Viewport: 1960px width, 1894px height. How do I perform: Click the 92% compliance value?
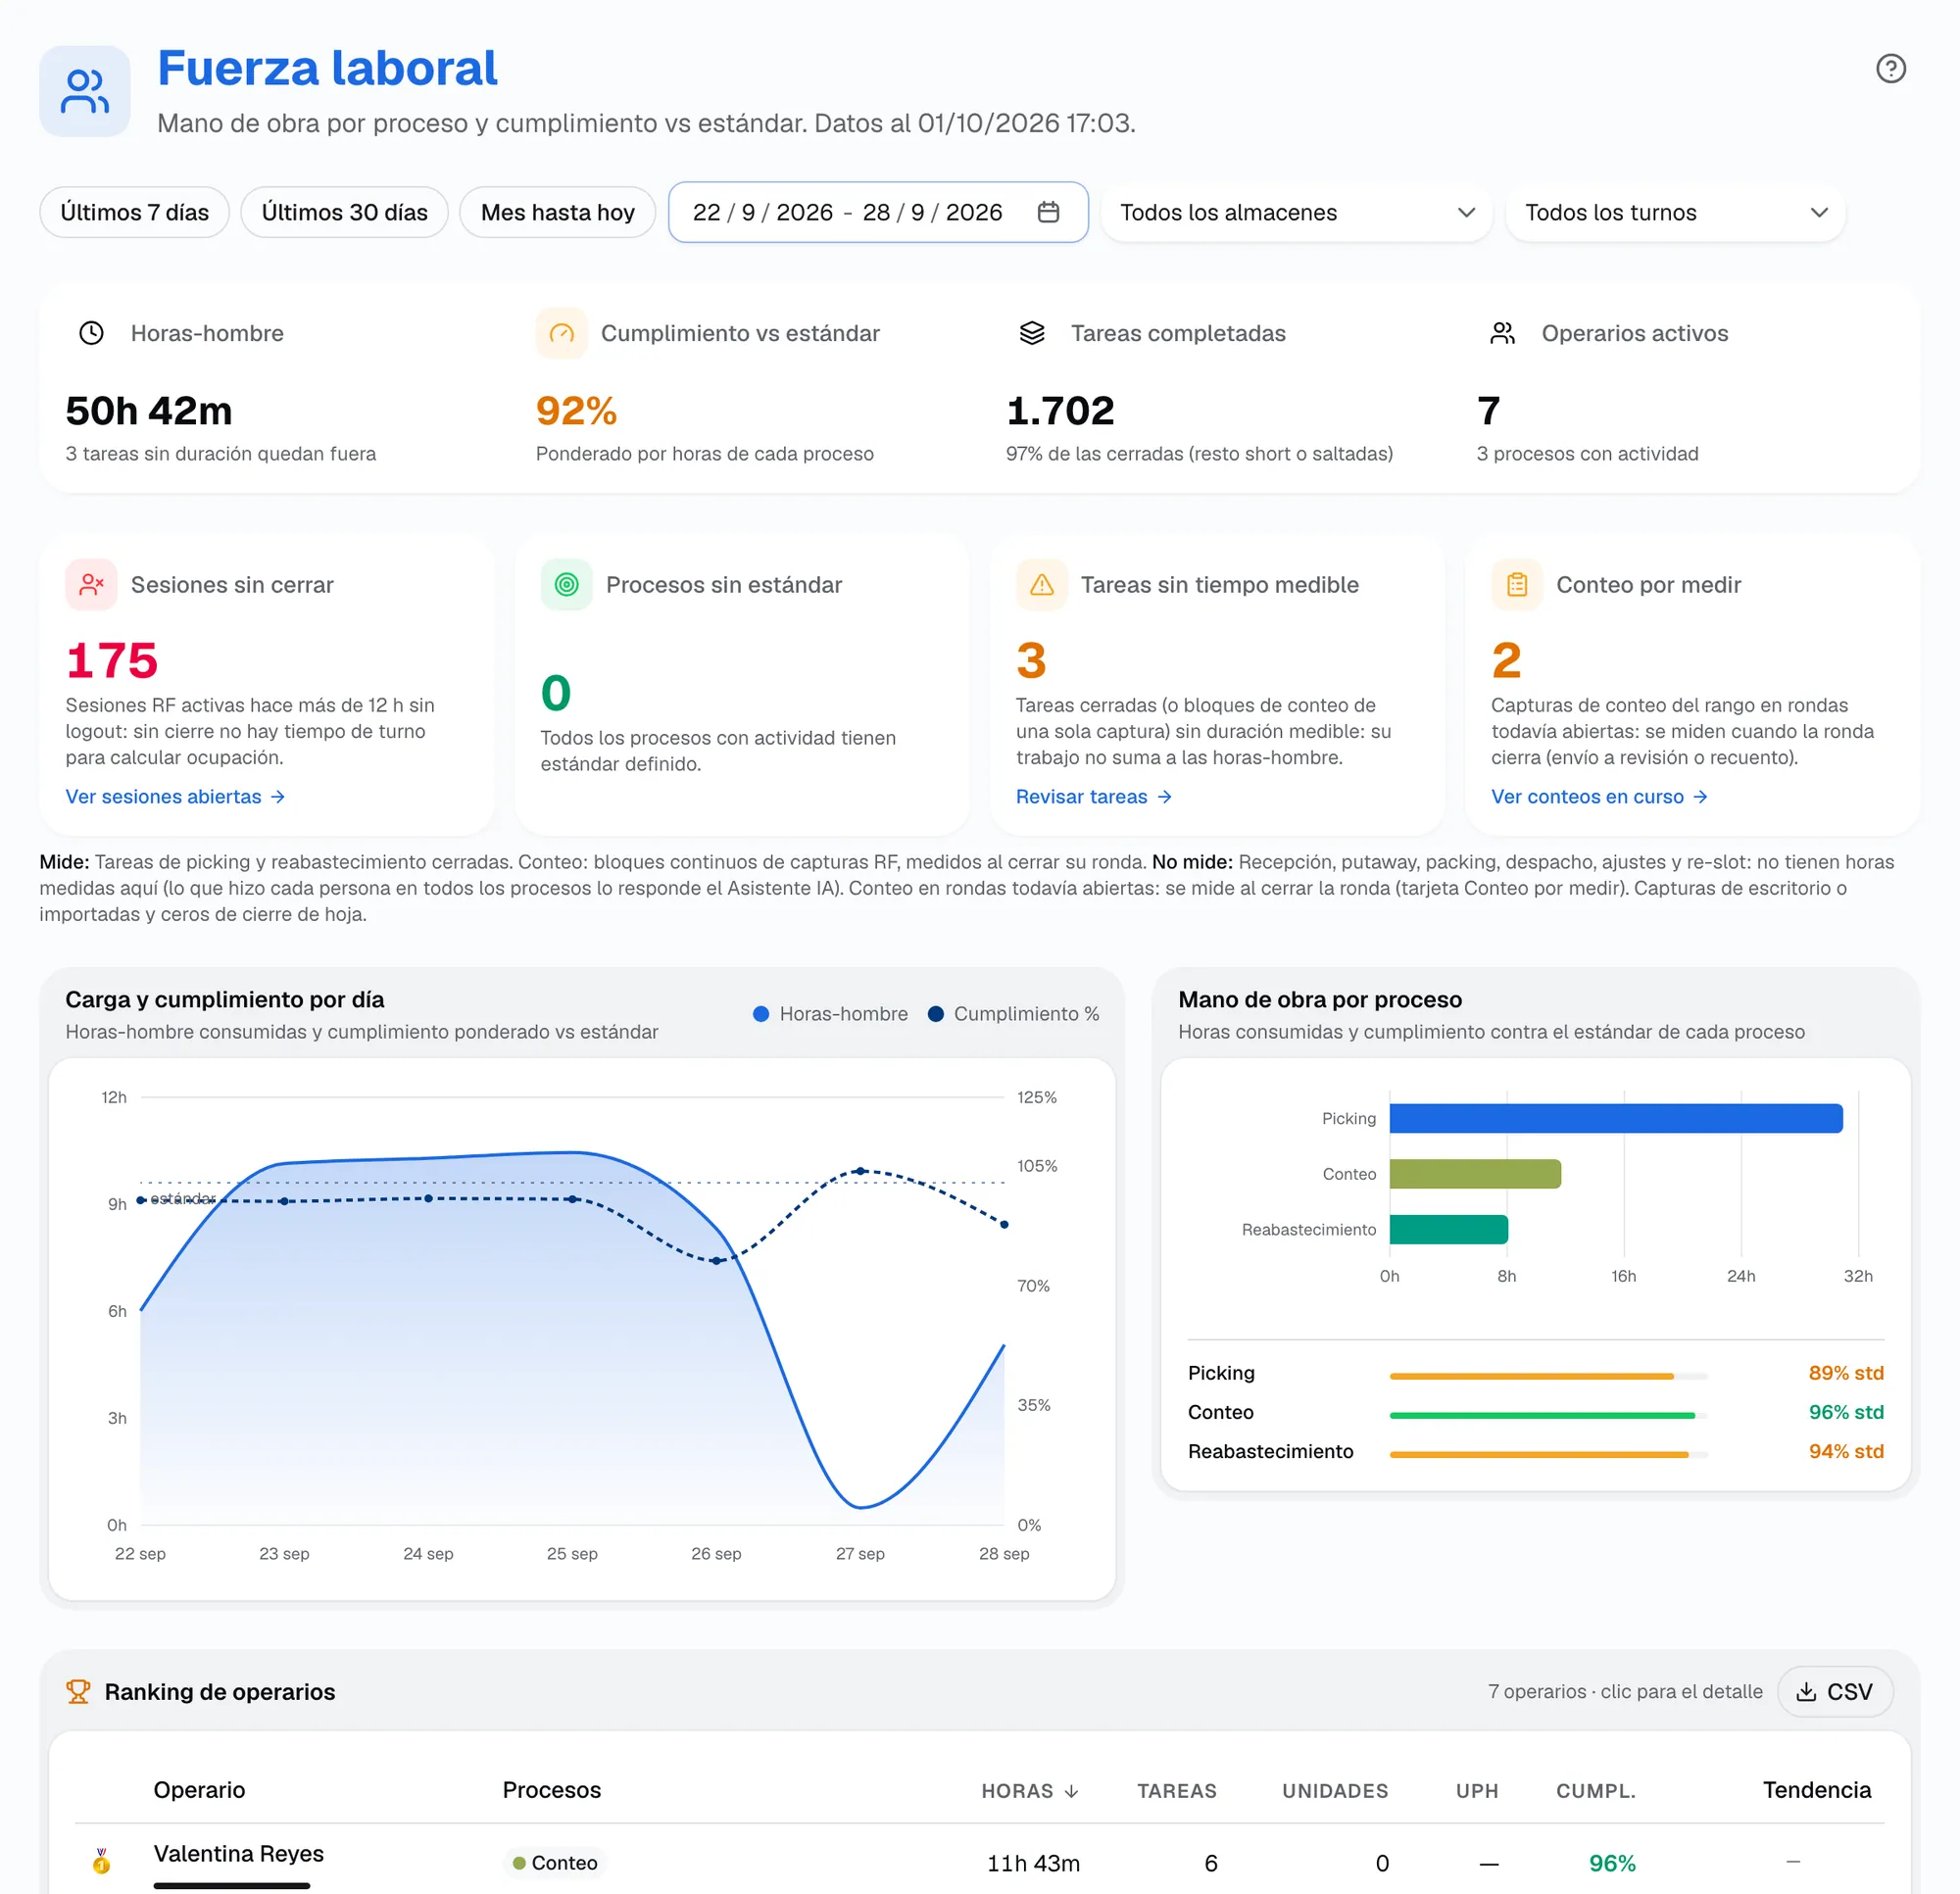576,411
